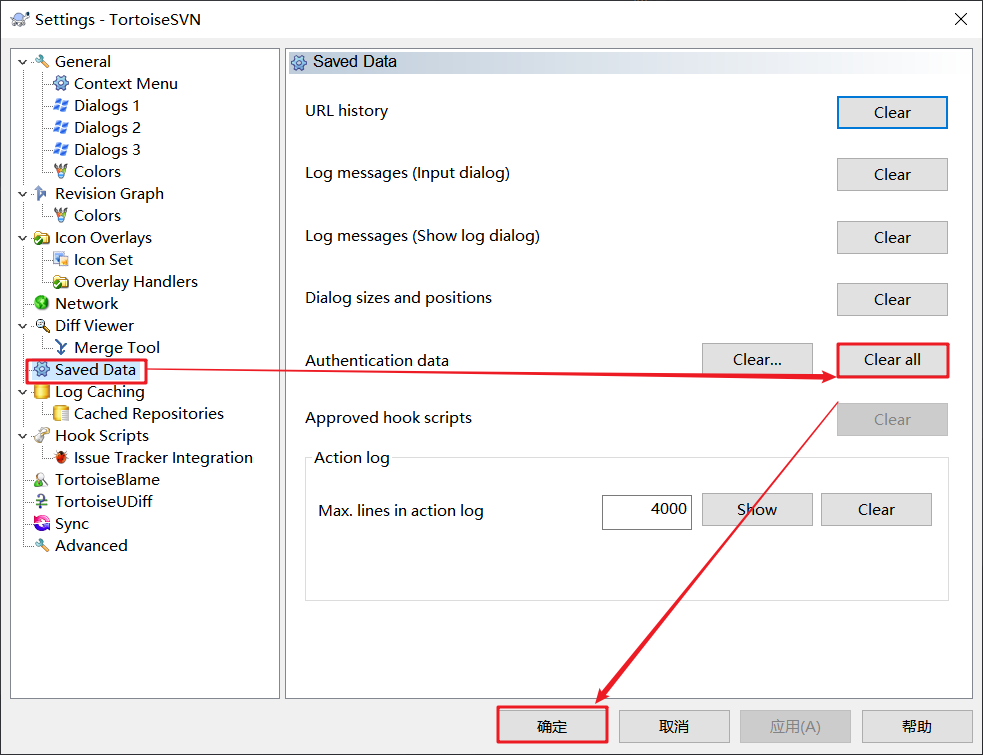This screenshot has width=983, height=755.
Task: Open Advanced settings page
Action: [91, 546]
